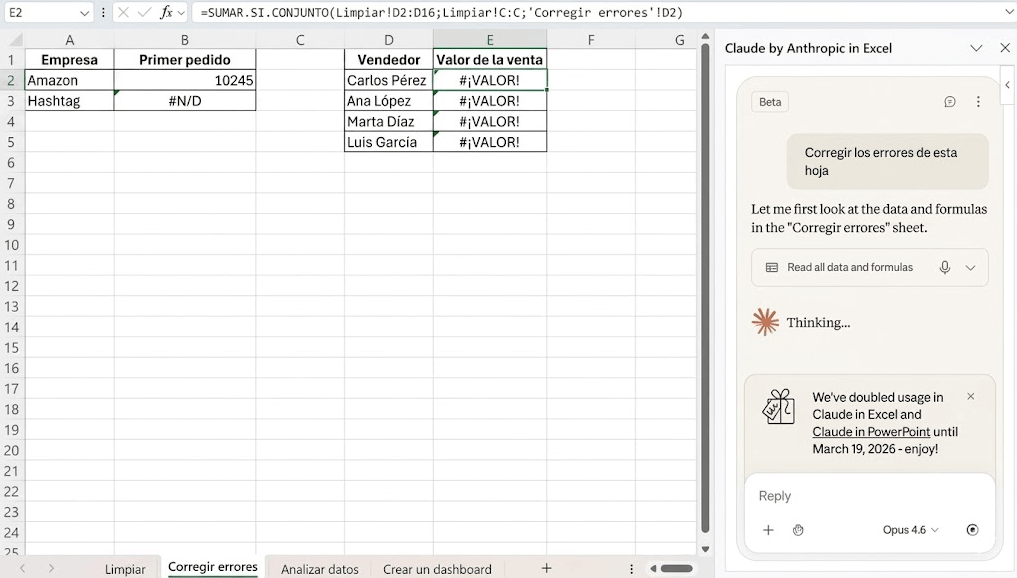Select cell containing 10245

[x=185, y=80]
